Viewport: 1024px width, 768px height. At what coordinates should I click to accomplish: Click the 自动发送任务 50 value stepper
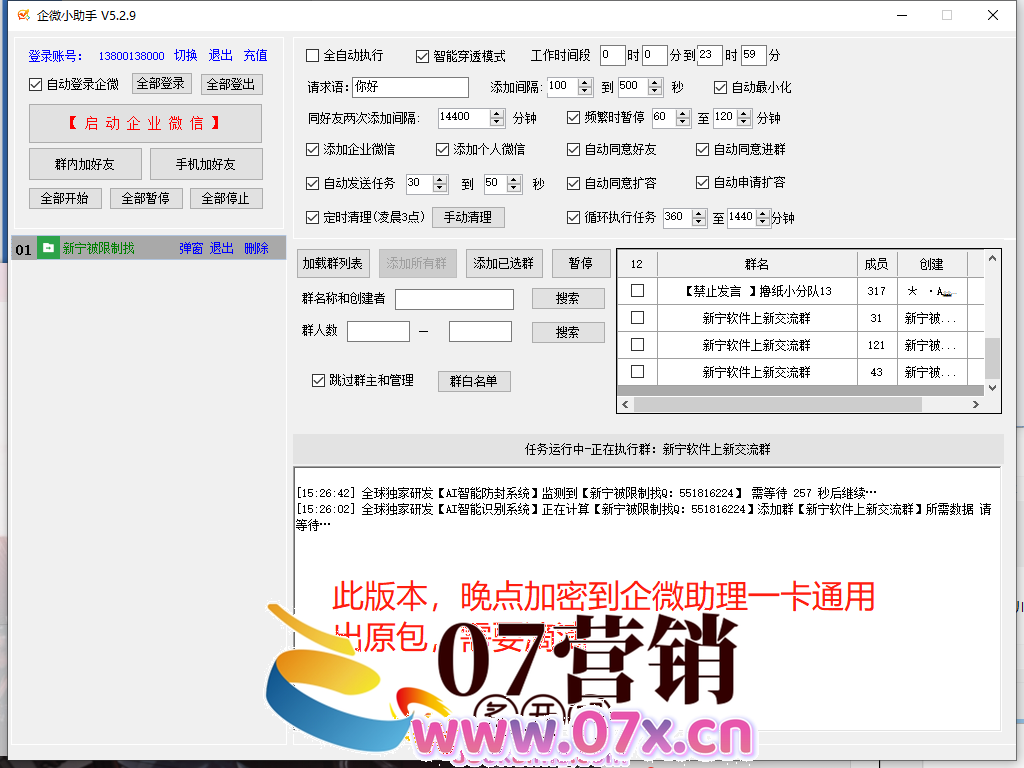(514, 184)
